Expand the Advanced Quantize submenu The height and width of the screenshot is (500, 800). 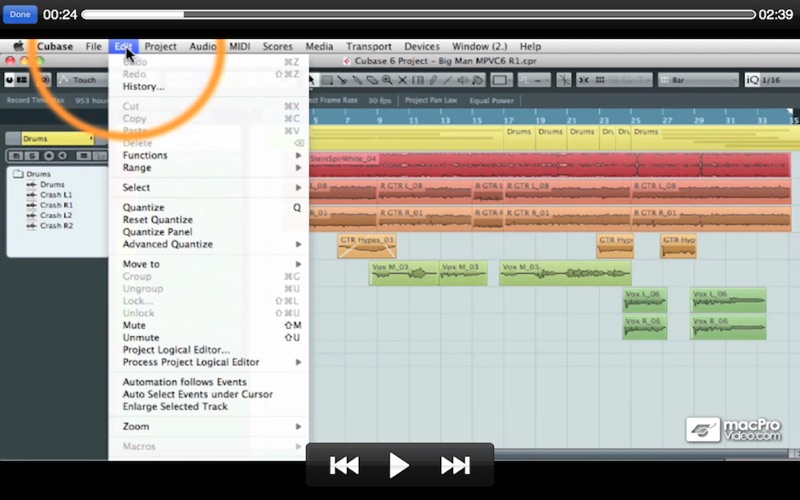point(210,244)
